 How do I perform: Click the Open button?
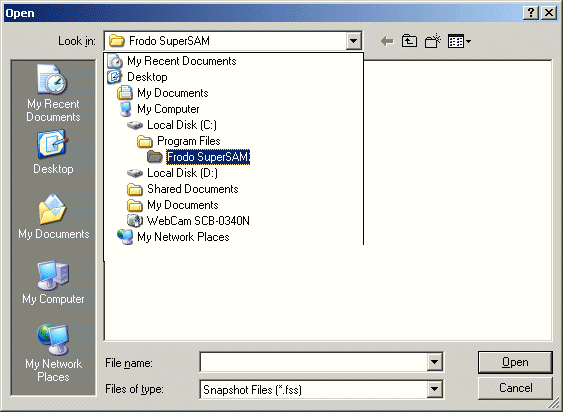point(515,362)
